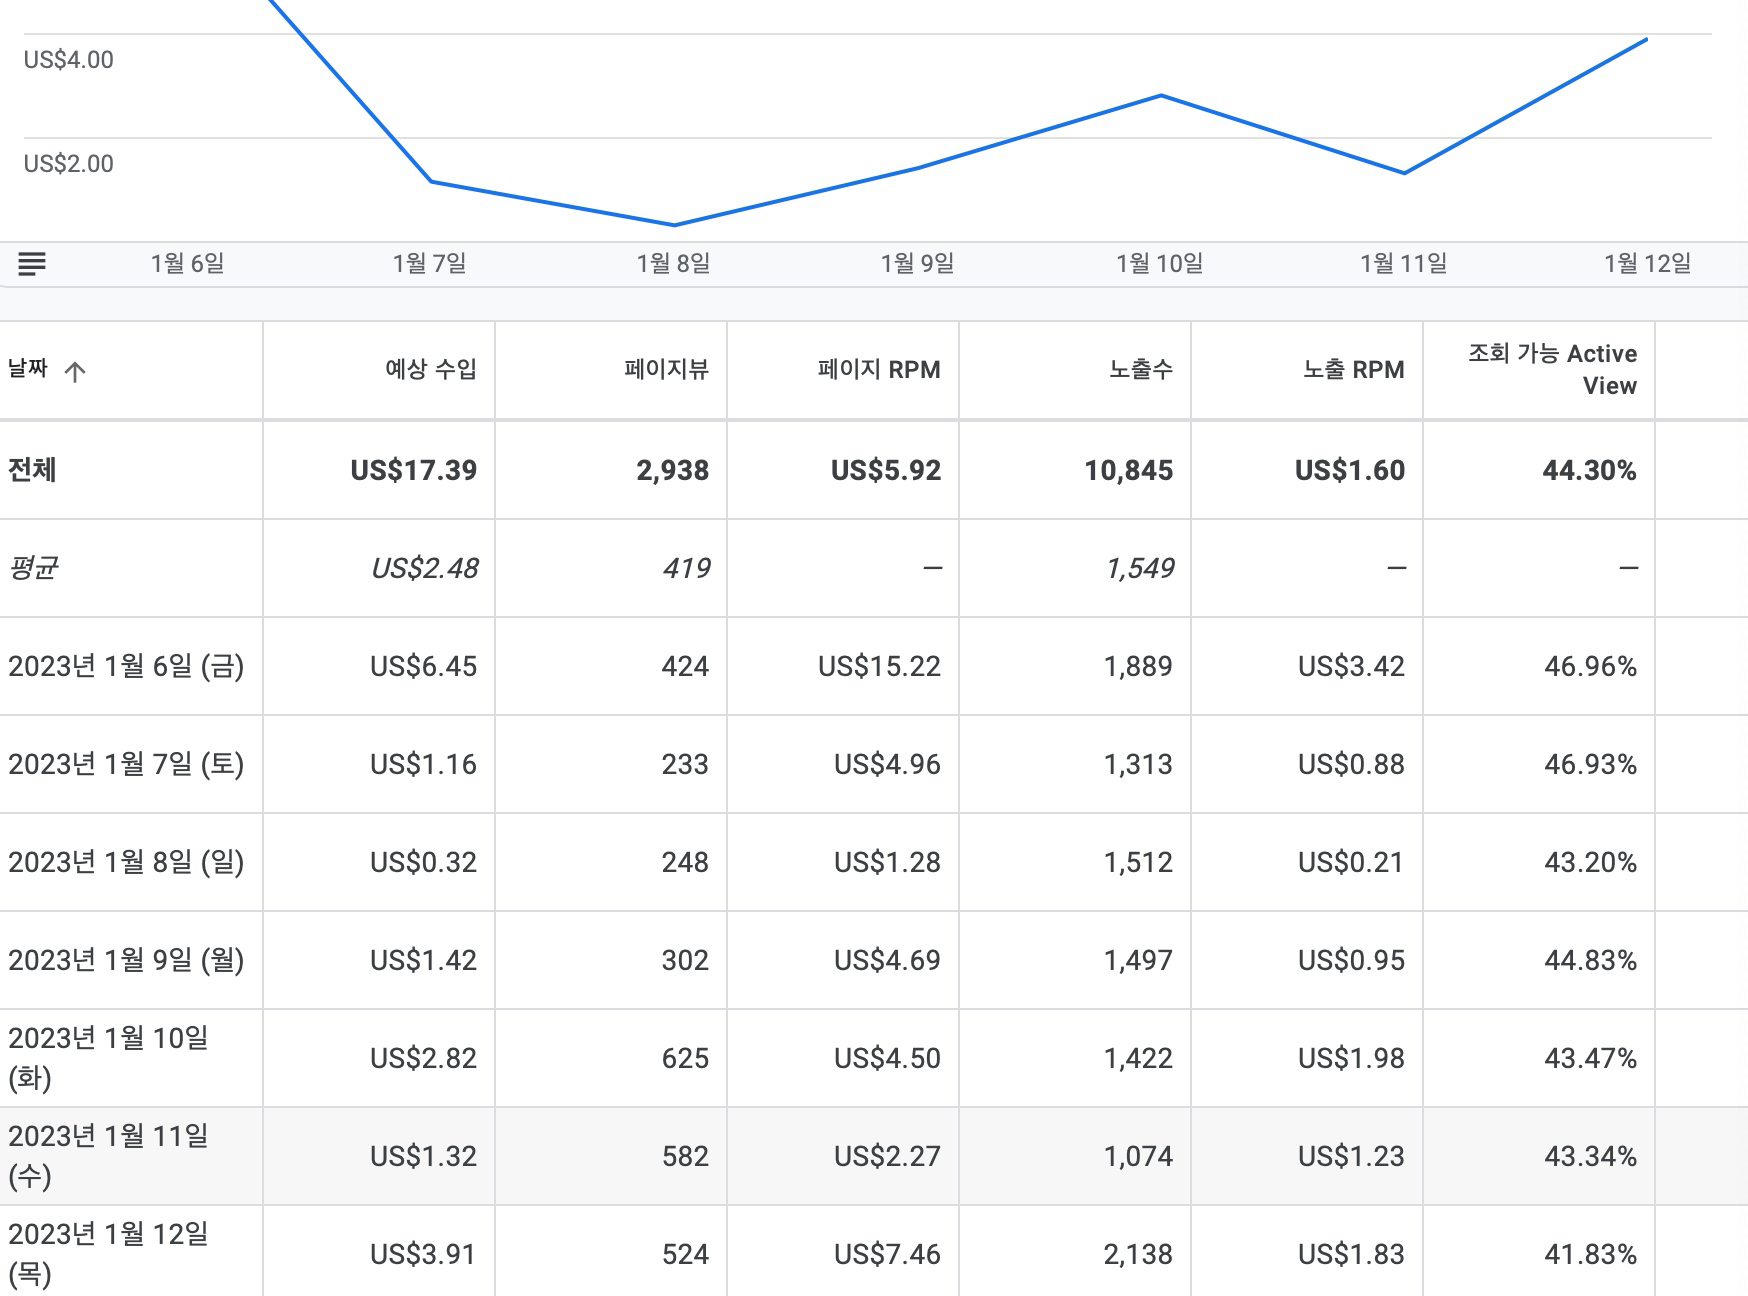Screen dimensions: 1748x1296
Task: Click January 8 earnings US$0.32
Action: pos(424,862)
